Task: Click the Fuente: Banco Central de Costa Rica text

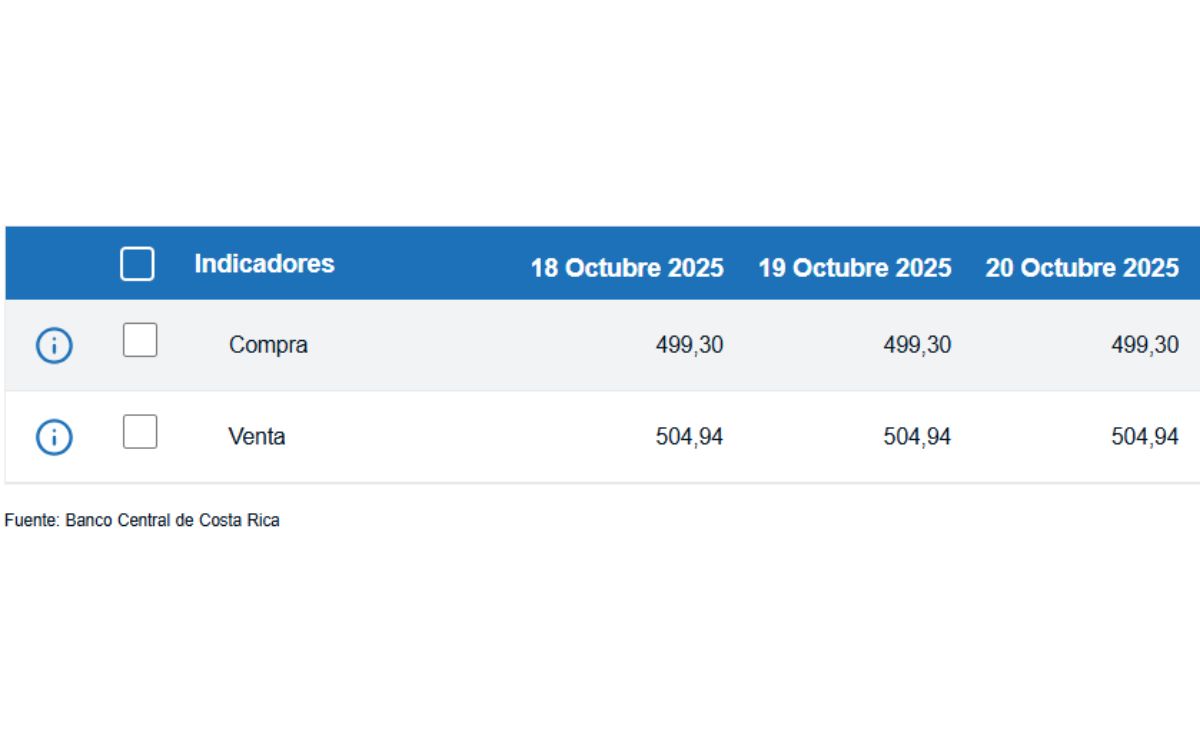Action: pyautogui.click(x=142, y=521)
